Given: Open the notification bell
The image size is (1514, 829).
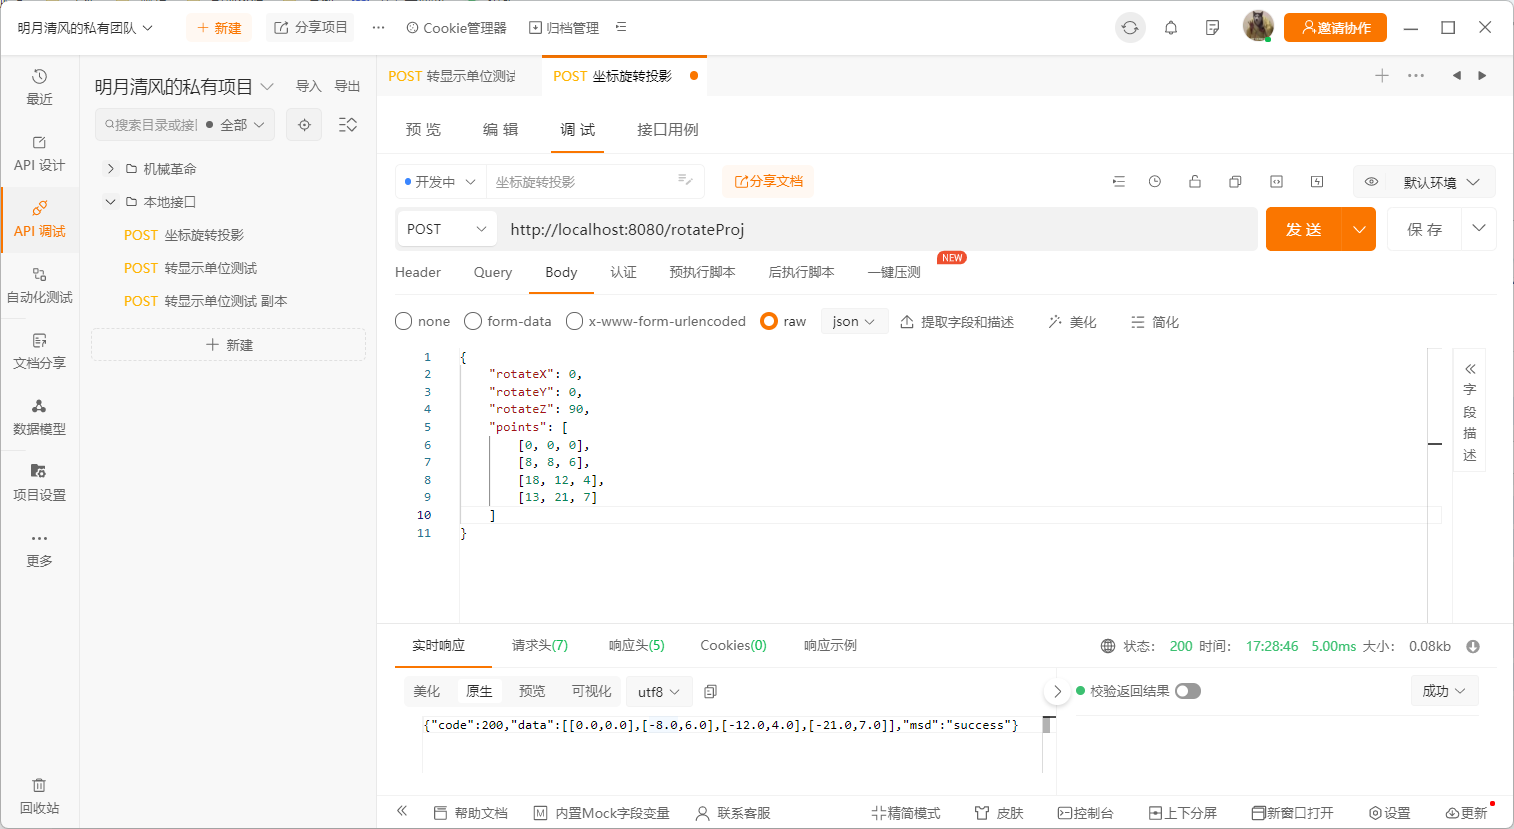Looking at the screenshot, I should [x=1171, y=28].
